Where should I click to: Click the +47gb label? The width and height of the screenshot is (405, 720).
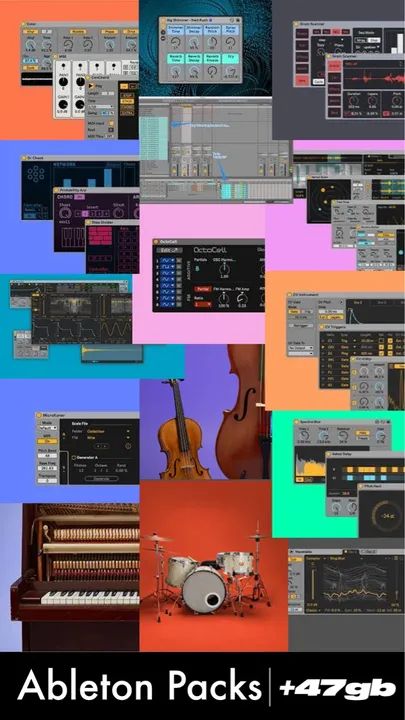pos(338,688)
